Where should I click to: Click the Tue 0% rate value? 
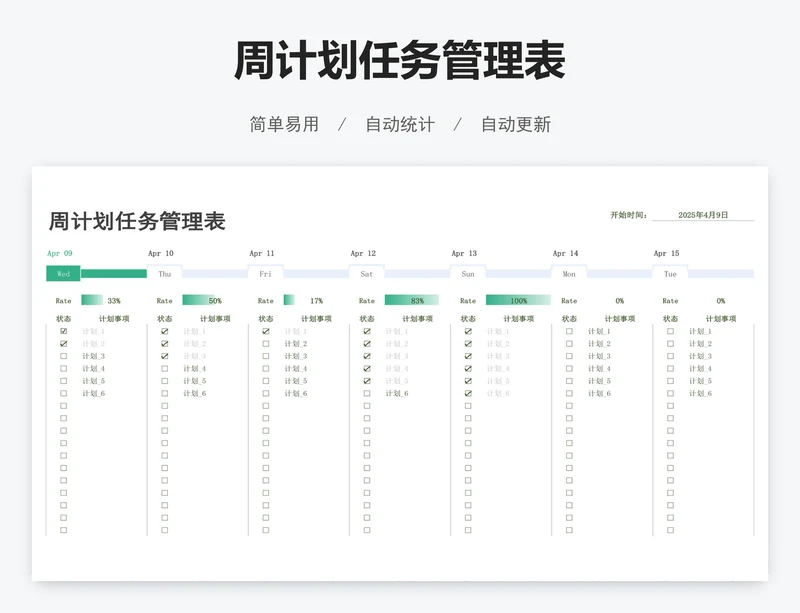coord(720,301)
